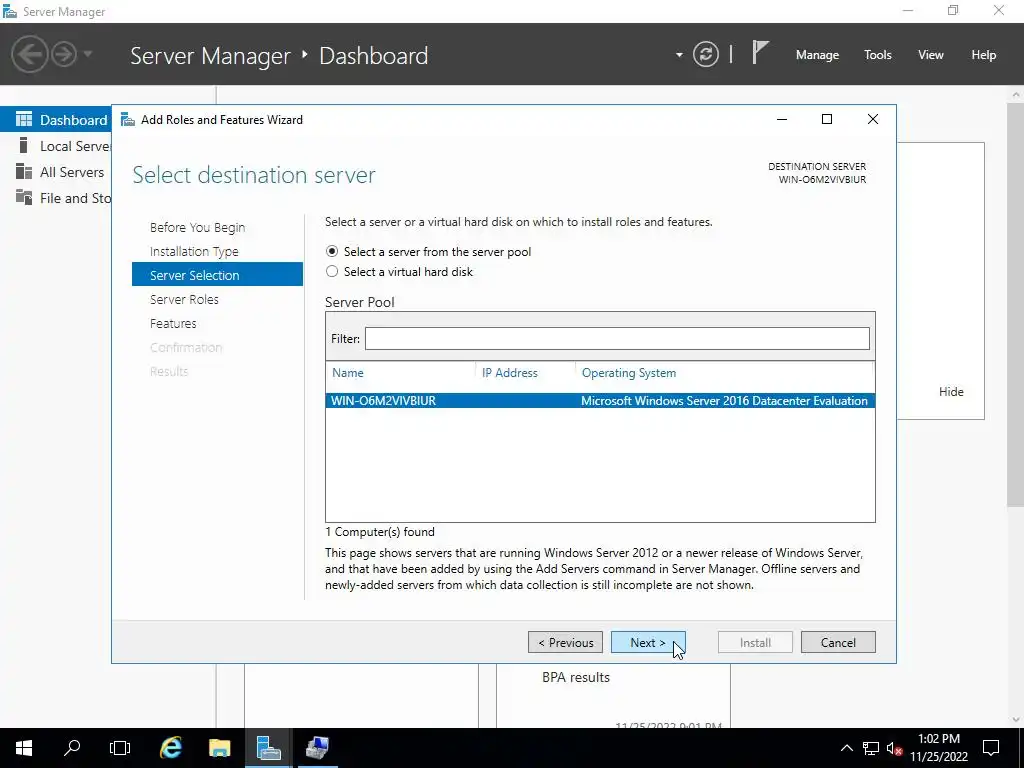This screenshot has width=1024, height=768.
Task: Open the Manage menu
Action: [817, 55]
